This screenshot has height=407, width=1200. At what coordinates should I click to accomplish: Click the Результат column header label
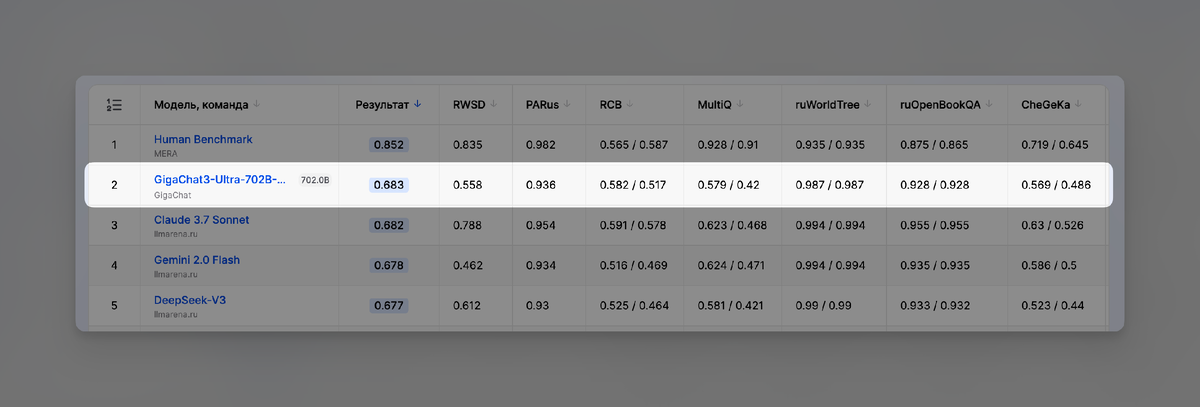coord(382,104)
